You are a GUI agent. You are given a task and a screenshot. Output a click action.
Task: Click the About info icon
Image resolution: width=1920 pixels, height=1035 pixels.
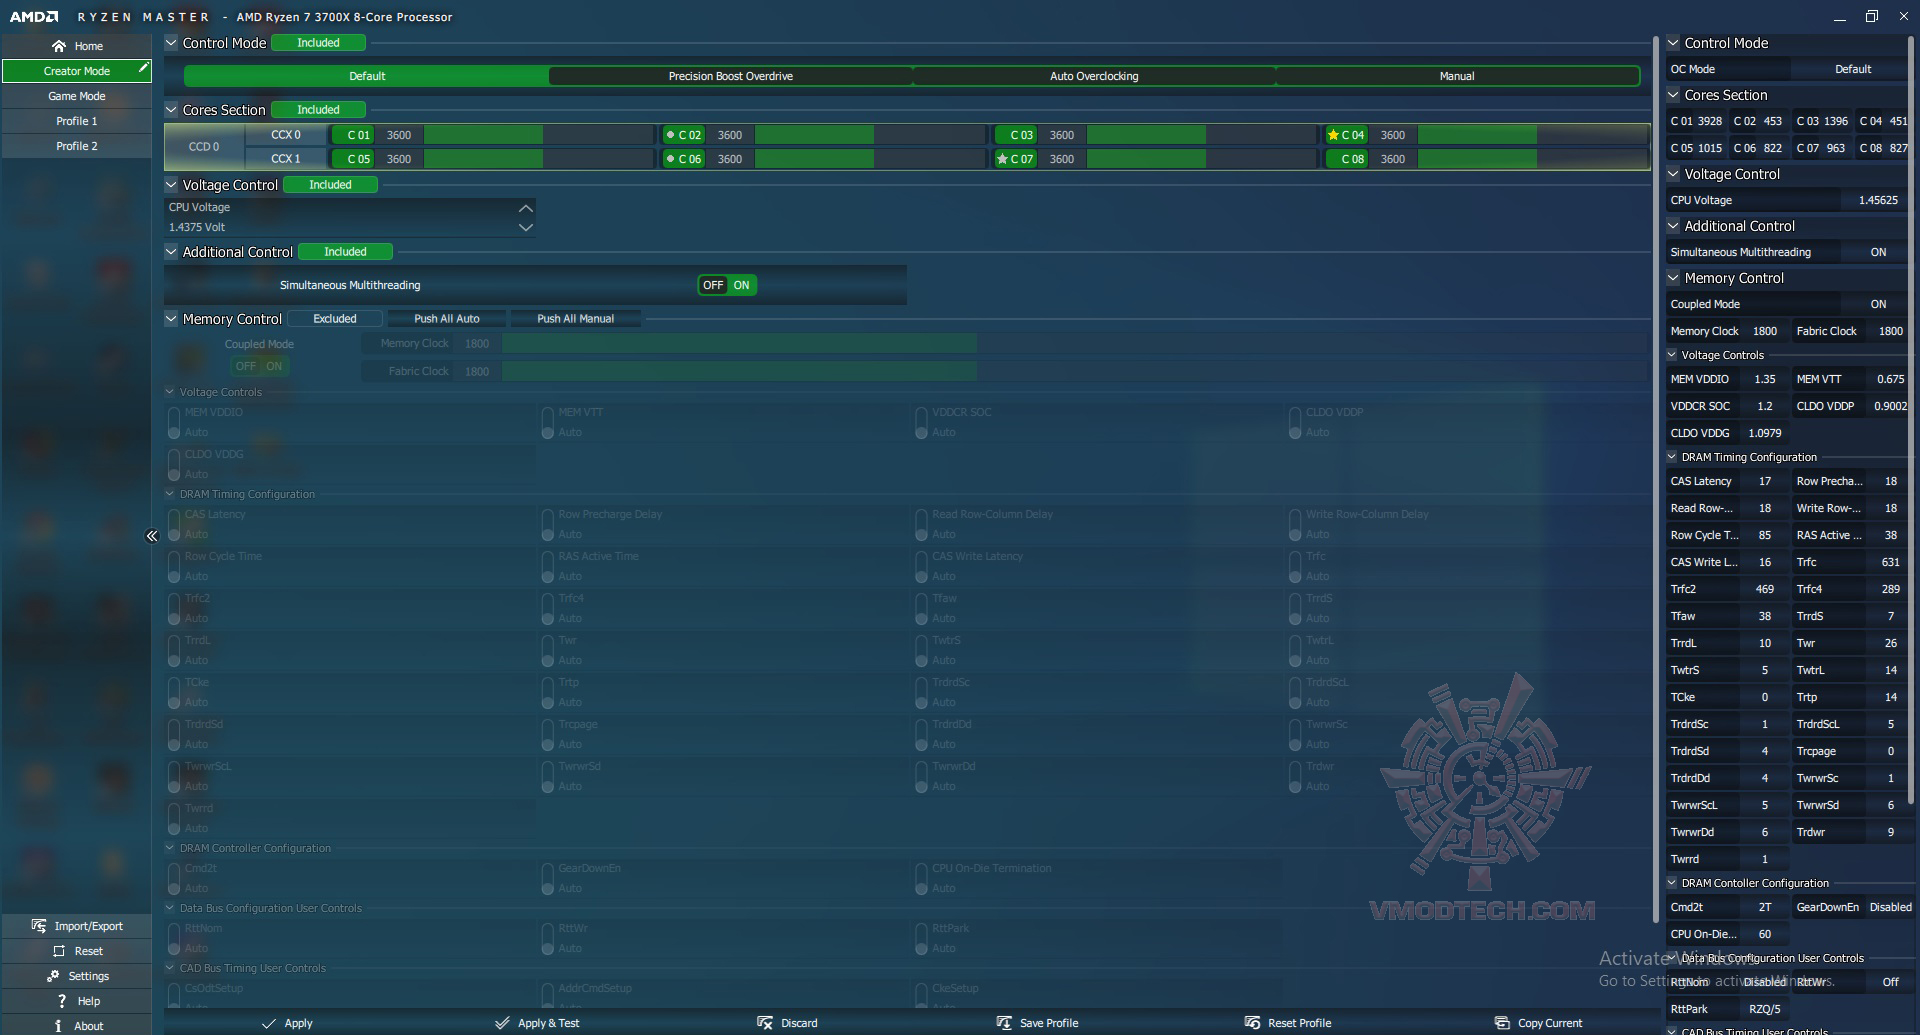(58, 1026)
